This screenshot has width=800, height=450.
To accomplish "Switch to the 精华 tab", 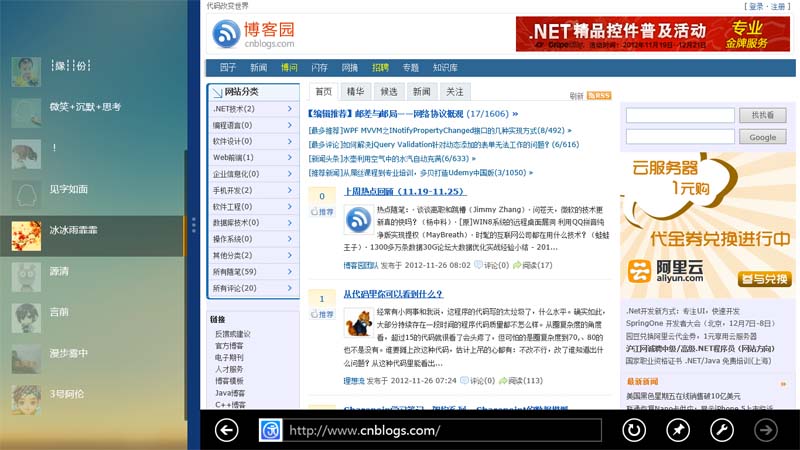I will coord(355,92).
